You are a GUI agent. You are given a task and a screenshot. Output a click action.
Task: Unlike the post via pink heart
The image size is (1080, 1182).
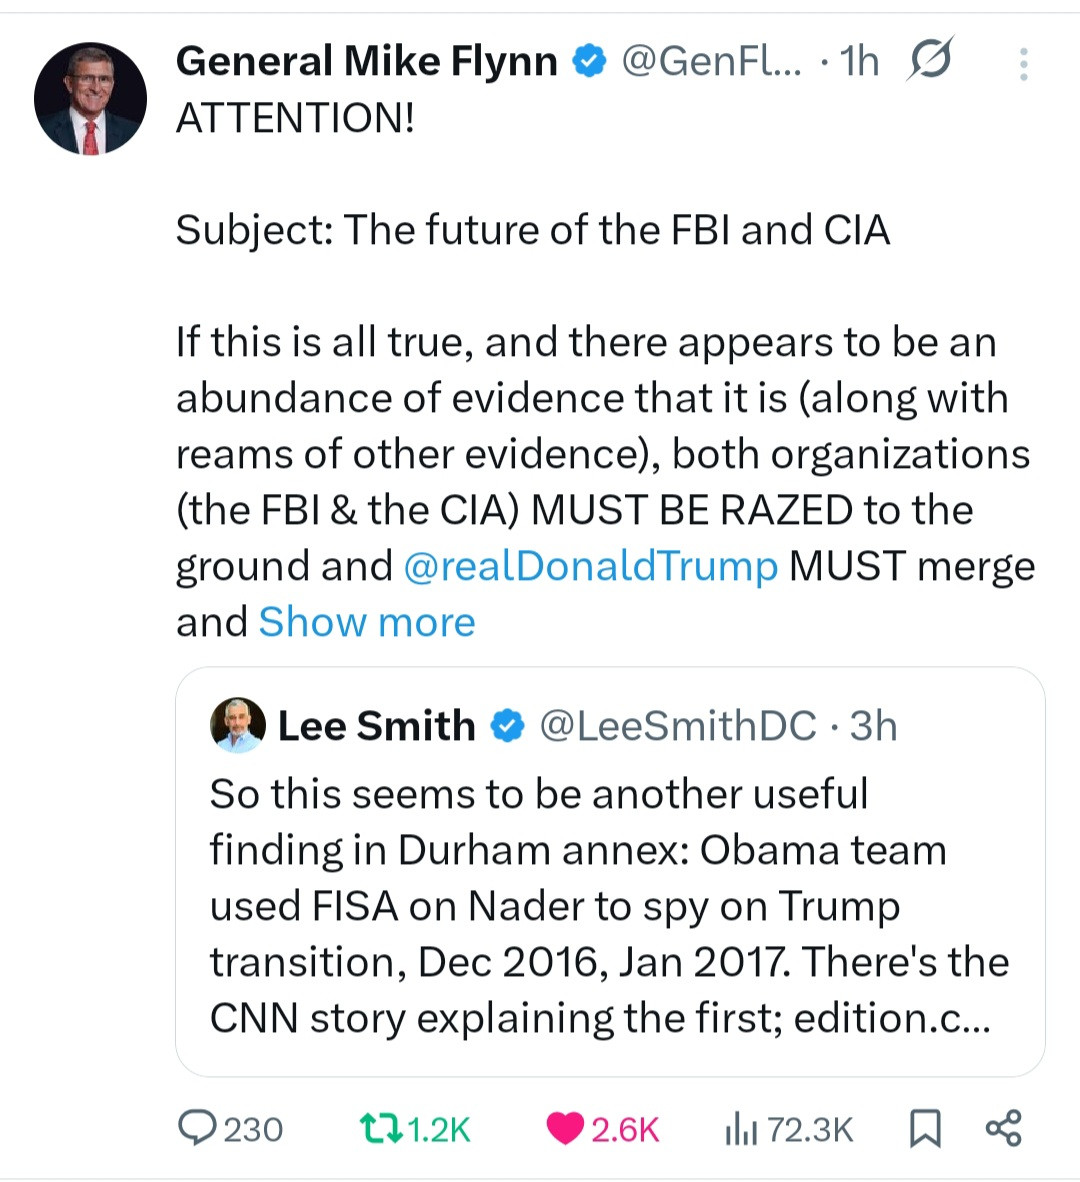pos(565,1128)
